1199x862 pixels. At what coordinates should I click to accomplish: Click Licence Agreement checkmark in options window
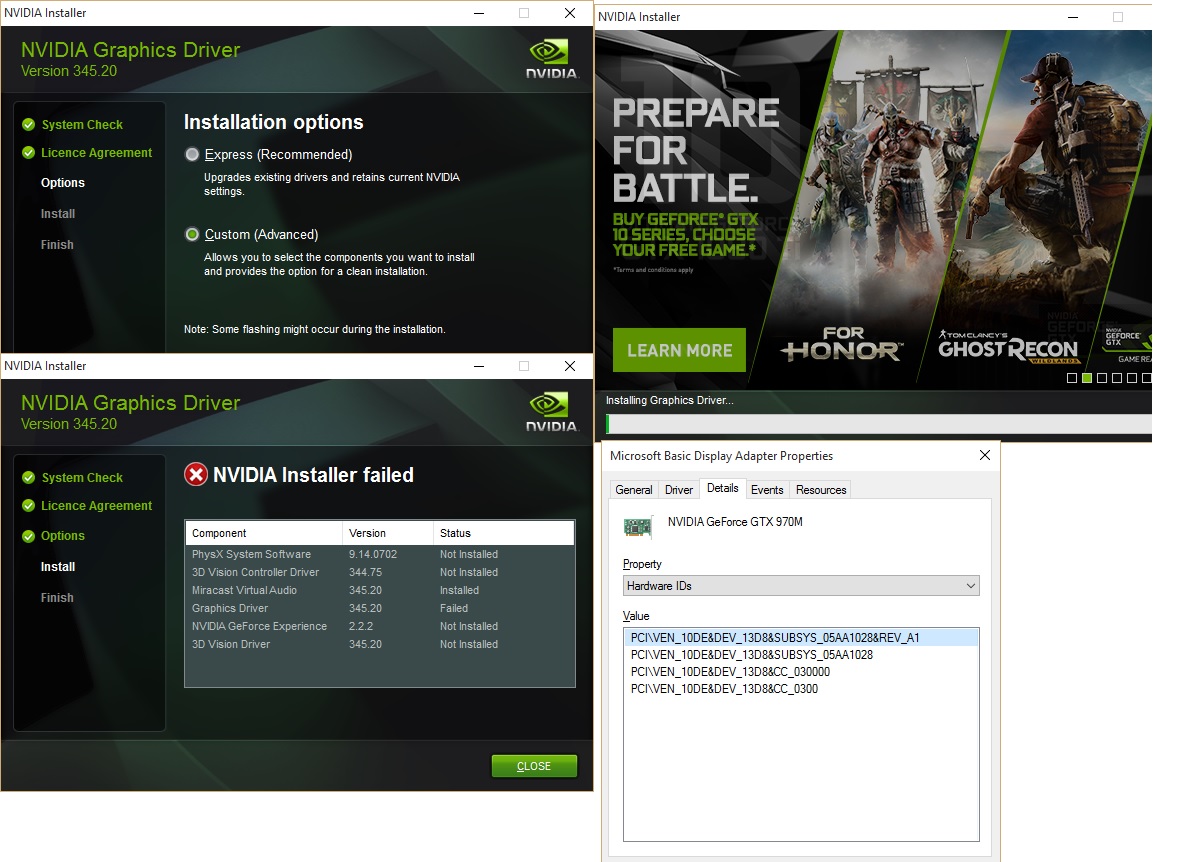pos(28,153)
